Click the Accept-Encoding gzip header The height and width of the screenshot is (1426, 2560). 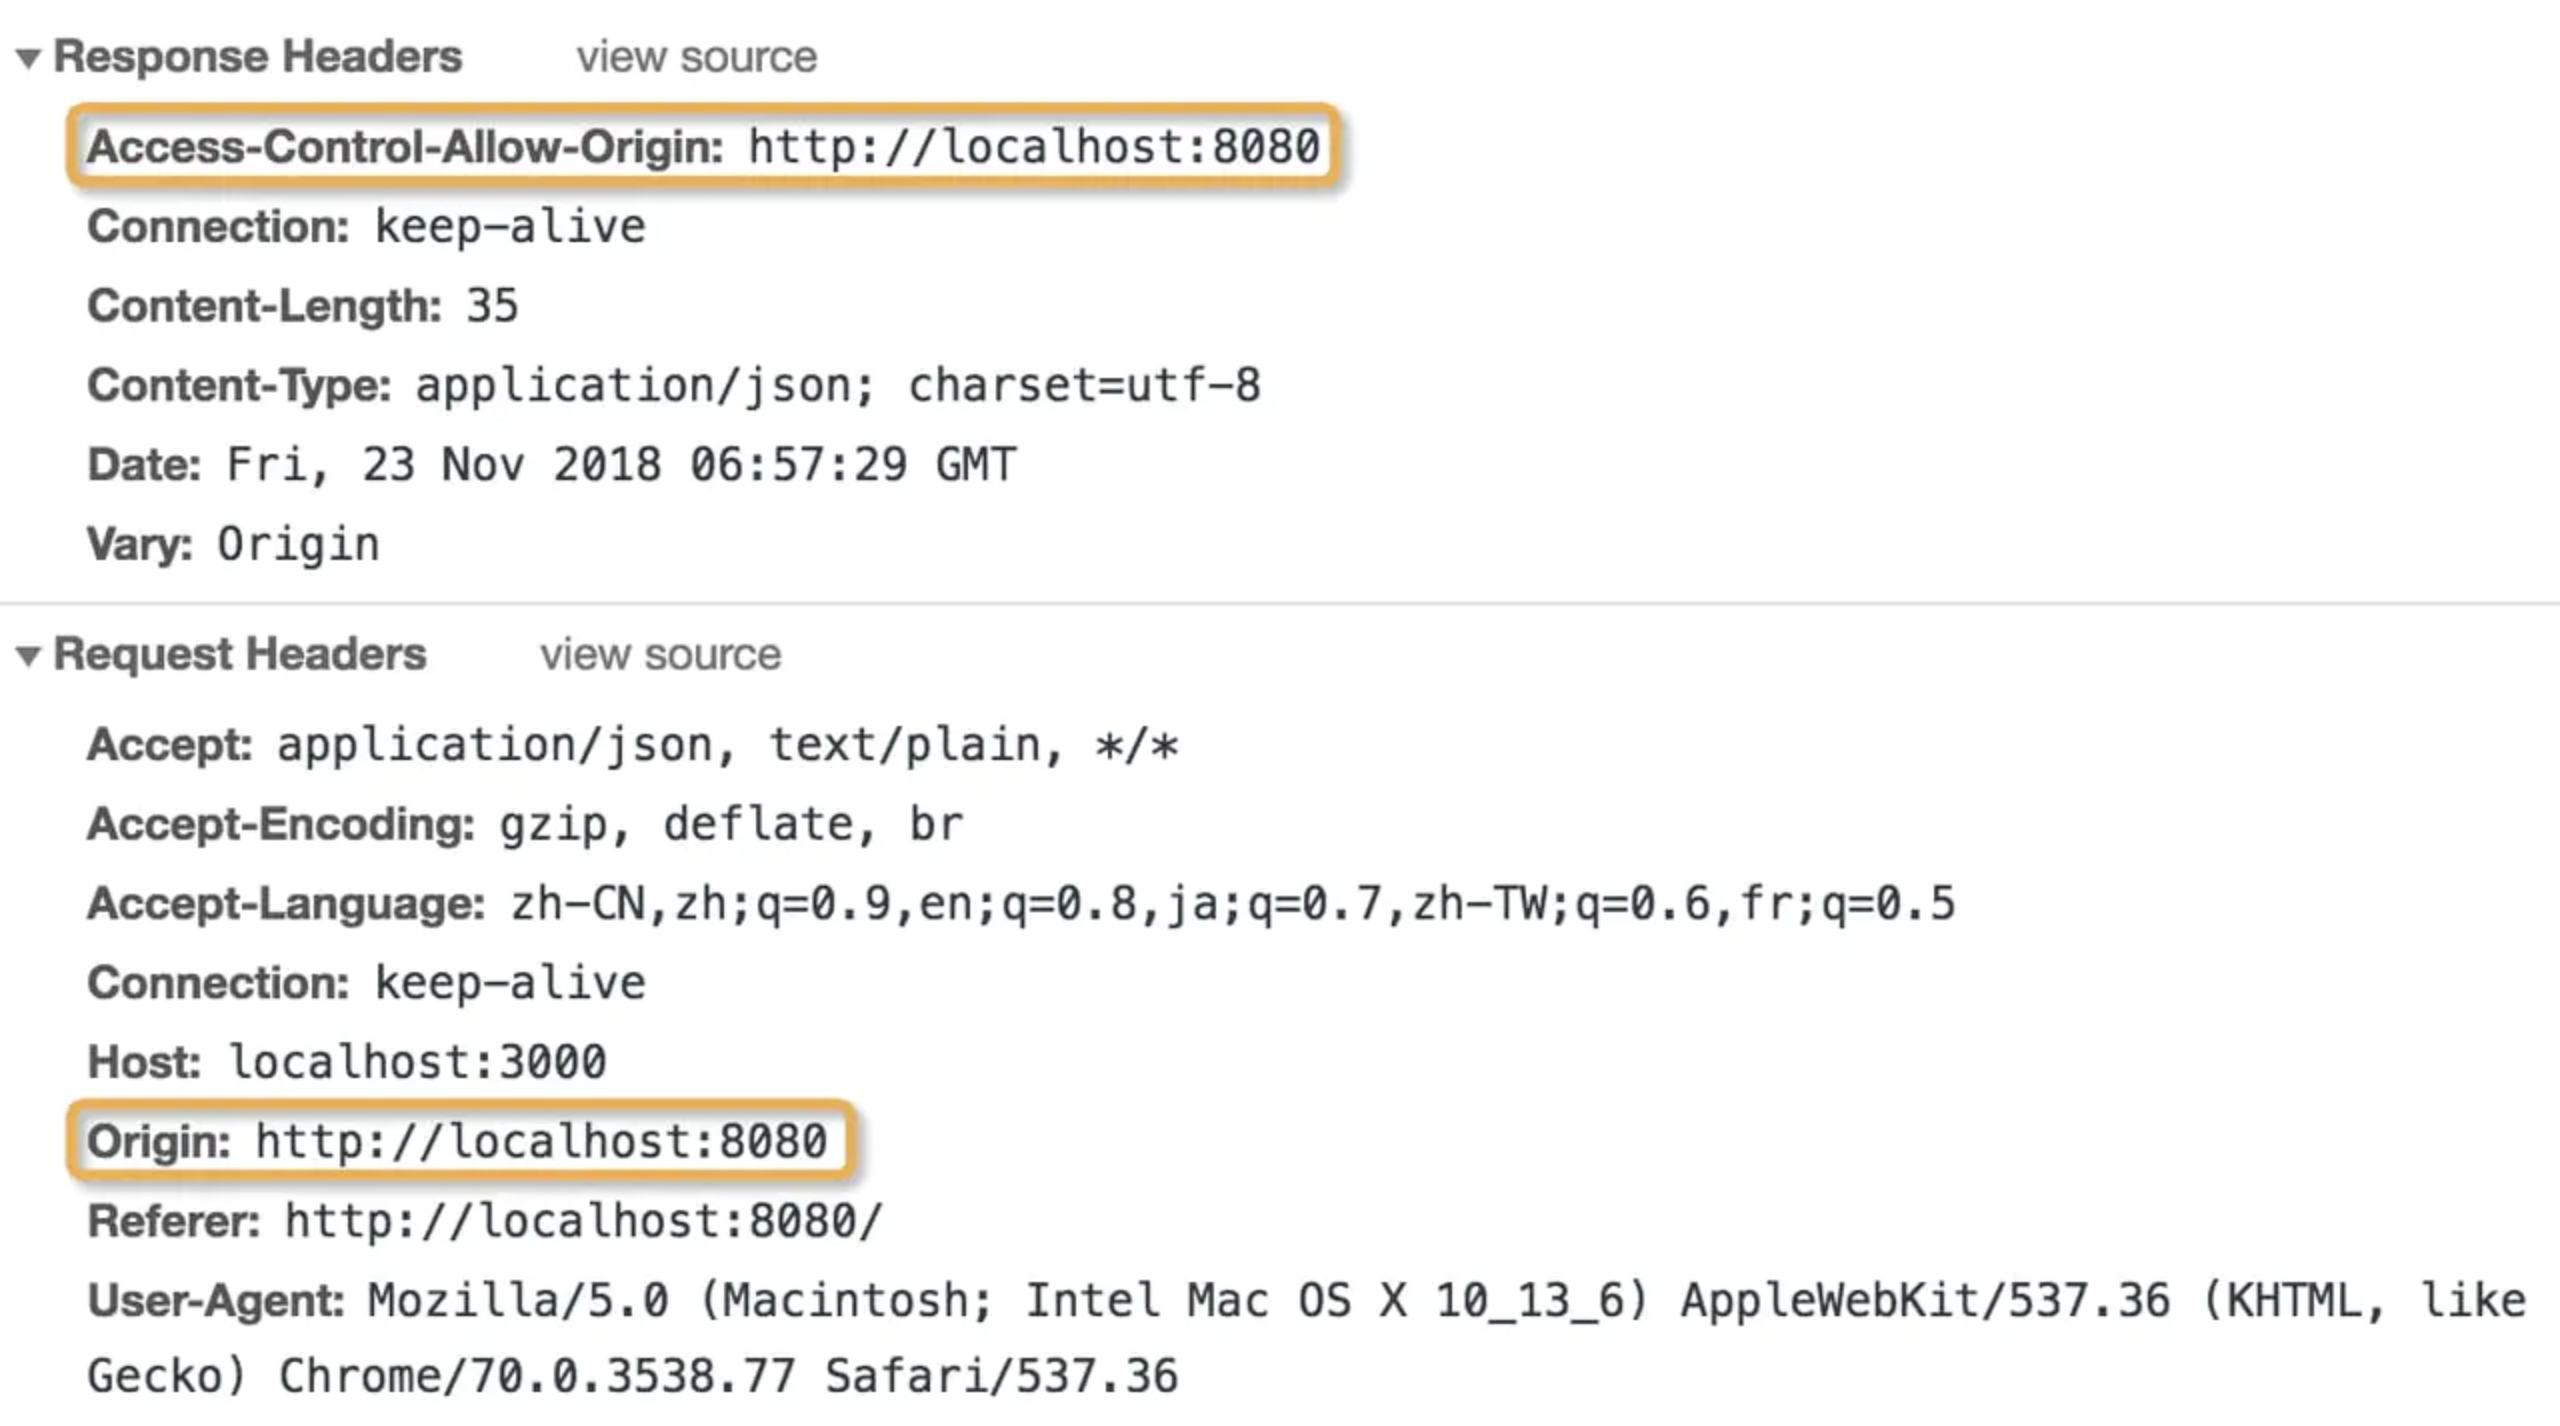coord(525,824)
